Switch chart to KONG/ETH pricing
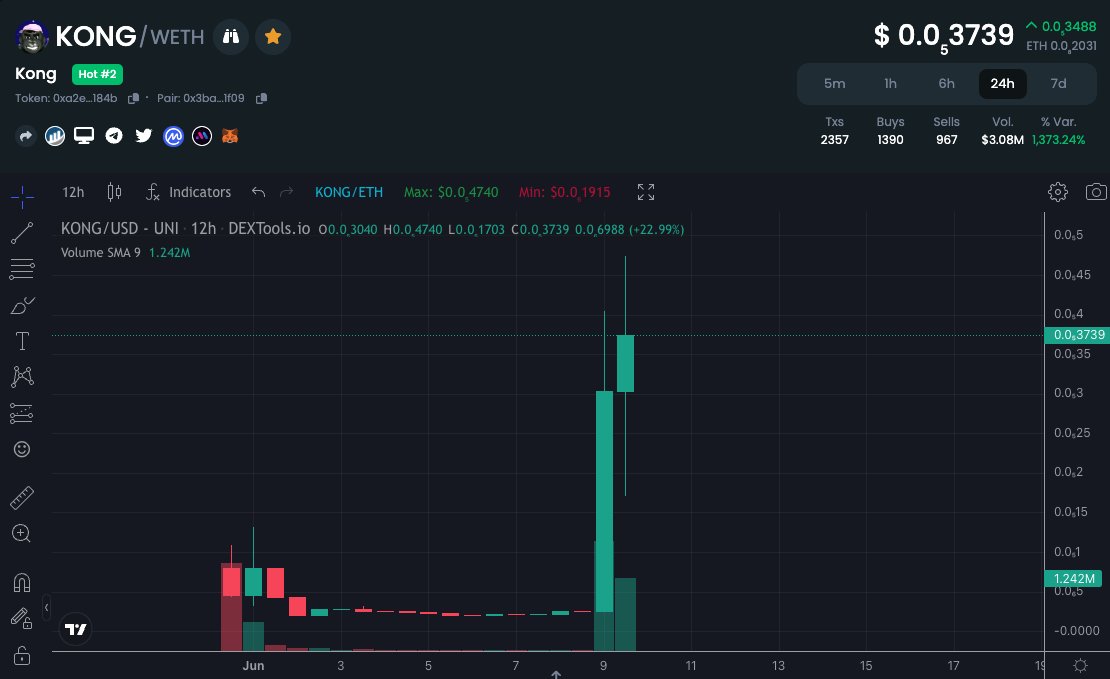This screenshot has width=1110, height=679. 349,192
